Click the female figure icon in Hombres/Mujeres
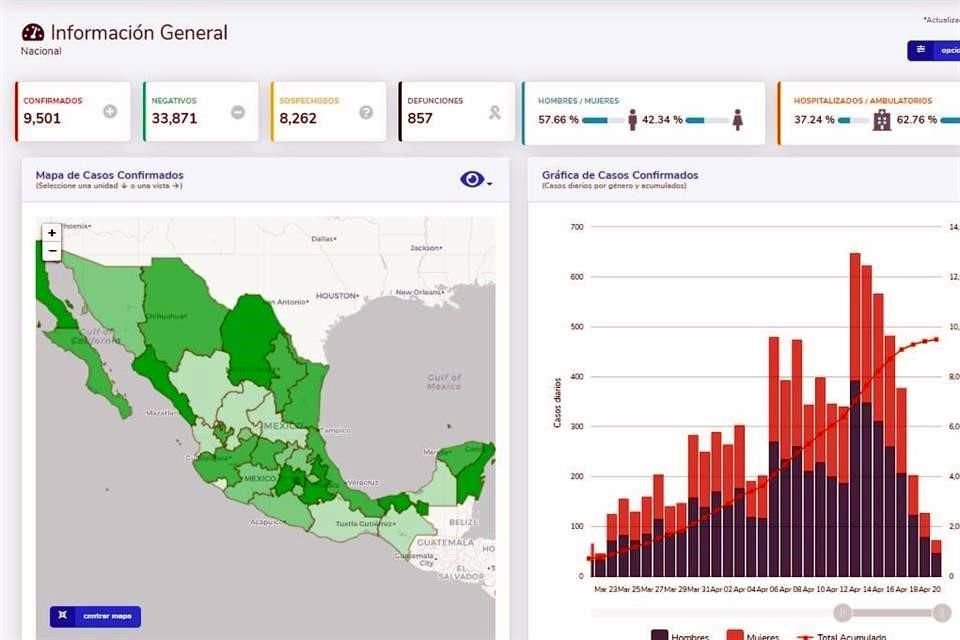The image size is (960, 640). click(738, 120)
